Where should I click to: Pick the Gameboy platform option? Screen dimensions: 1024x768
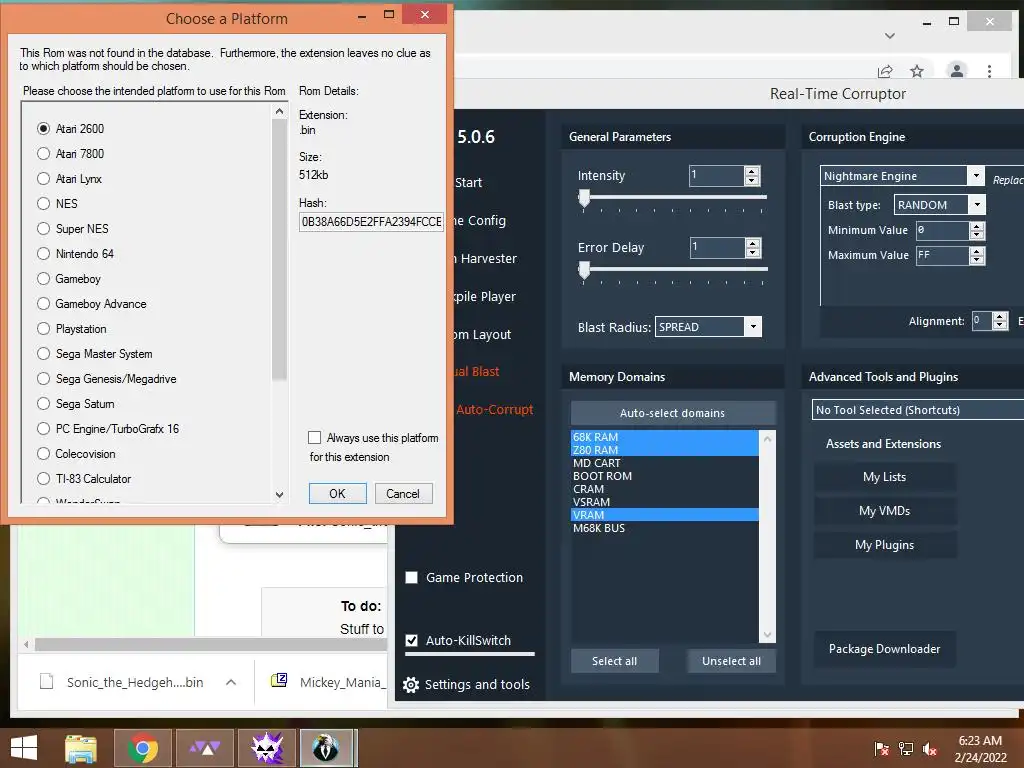tap(44, 279)
